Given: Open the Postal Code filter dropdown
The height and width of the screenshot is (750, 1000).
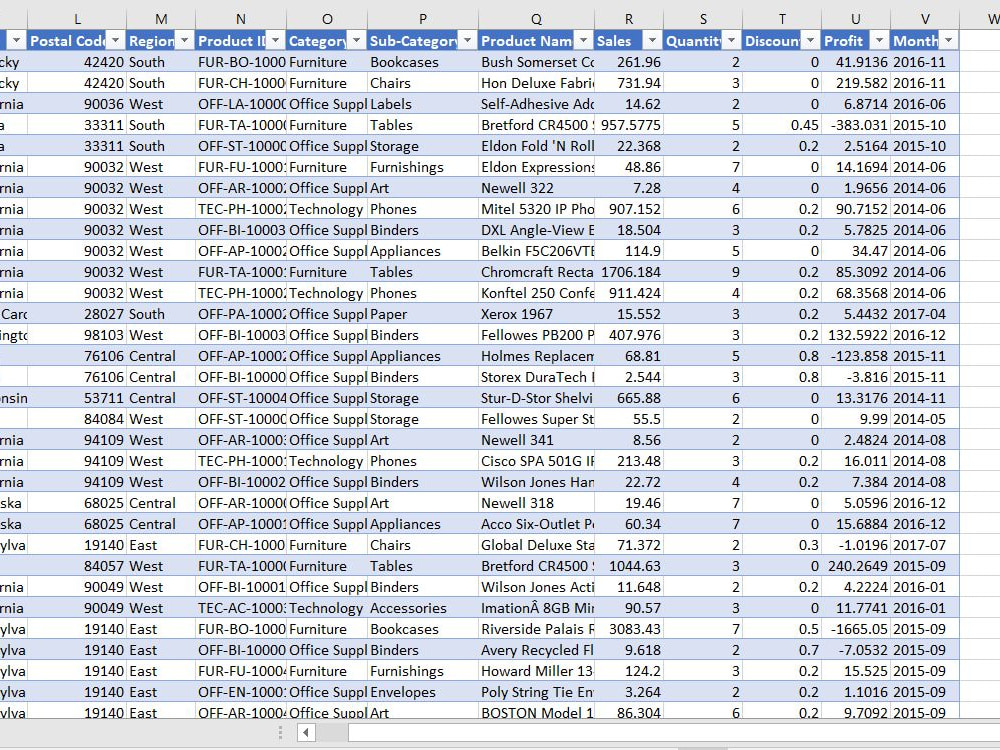Looking at the screenshot, I should coord(115,41).
